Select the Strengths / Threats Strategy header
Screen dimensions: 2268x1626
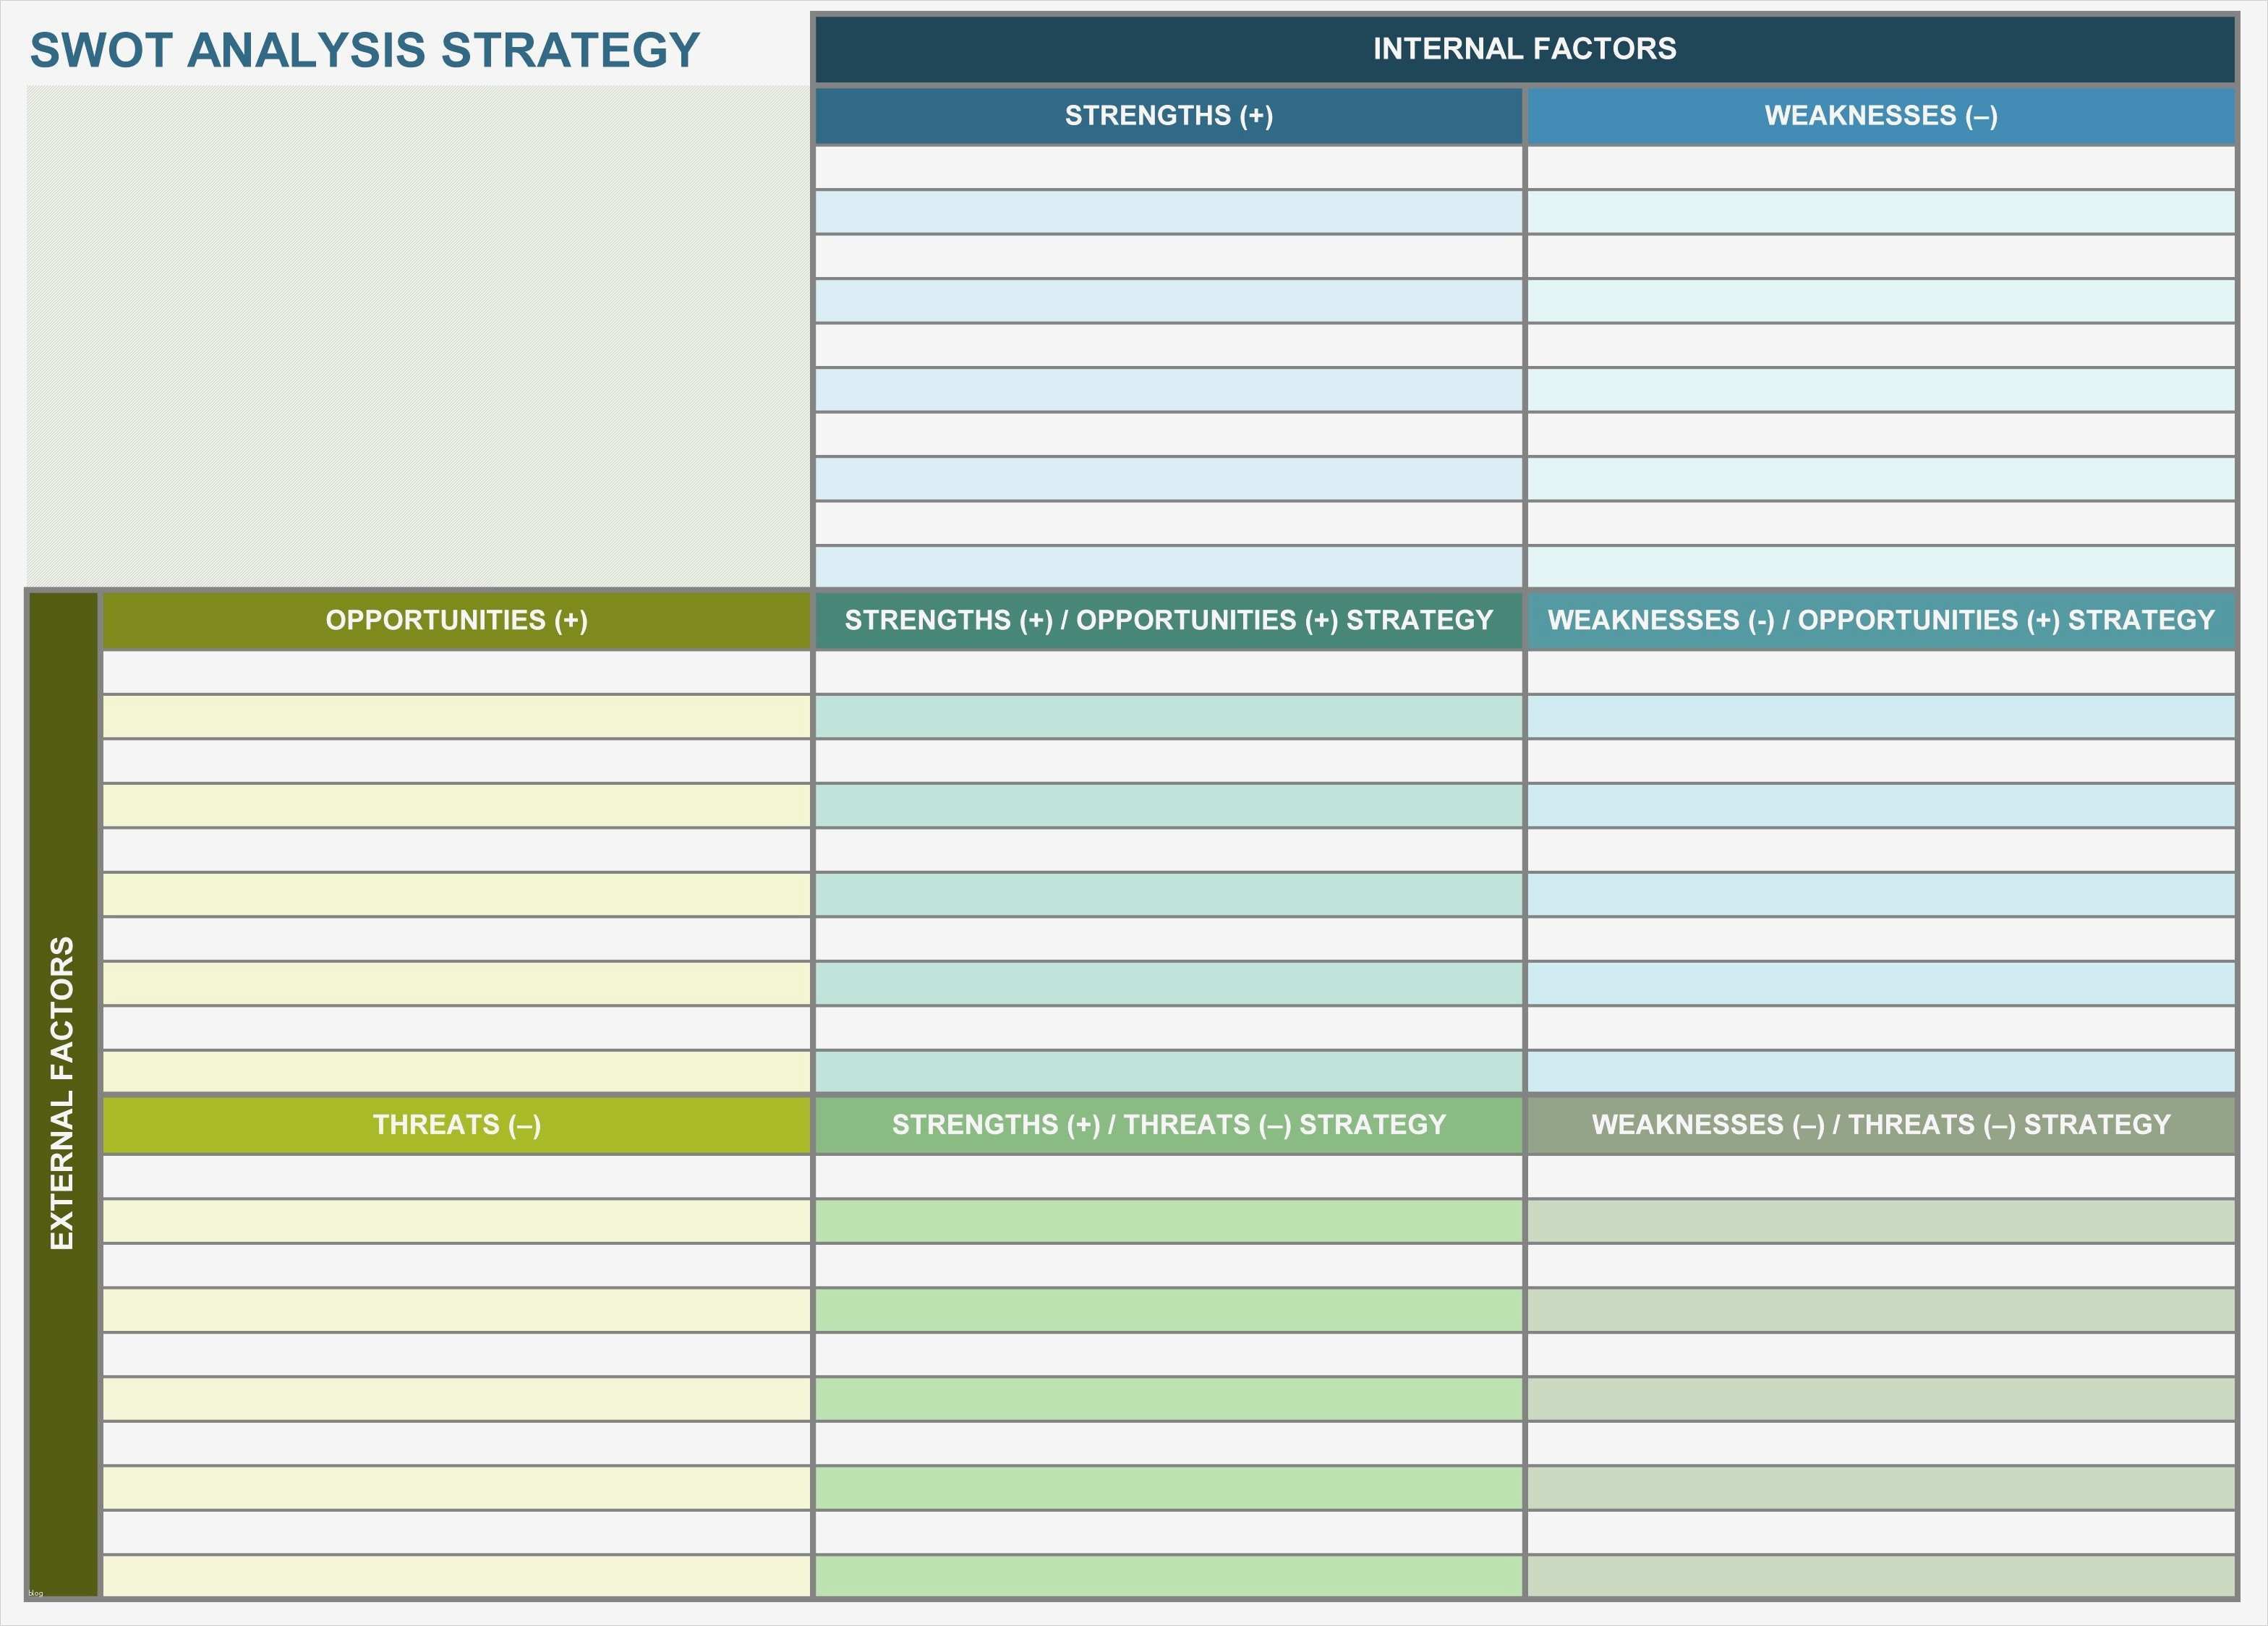[1168, 1125]
